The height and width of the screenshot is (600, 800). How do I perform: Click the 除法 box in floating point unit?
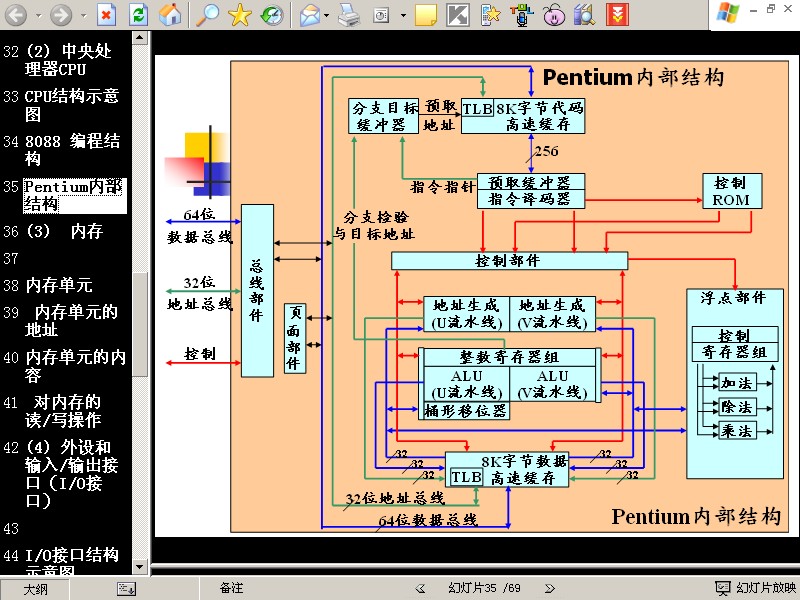738,407
